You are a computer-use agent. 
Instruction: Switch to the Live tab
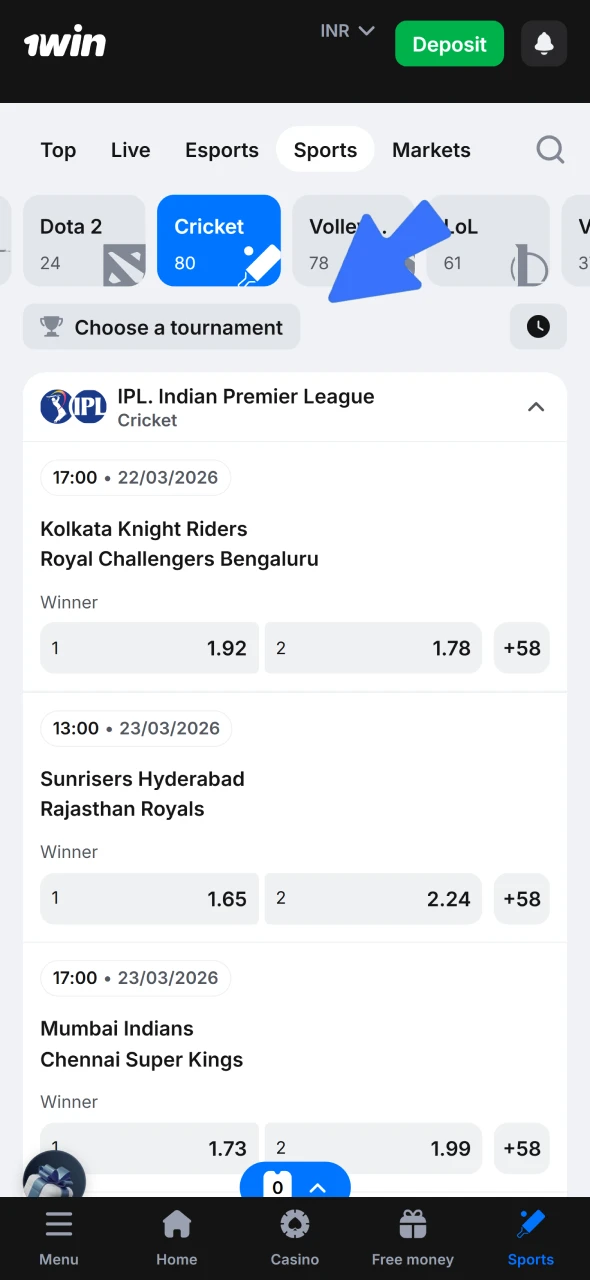point(130,149)
